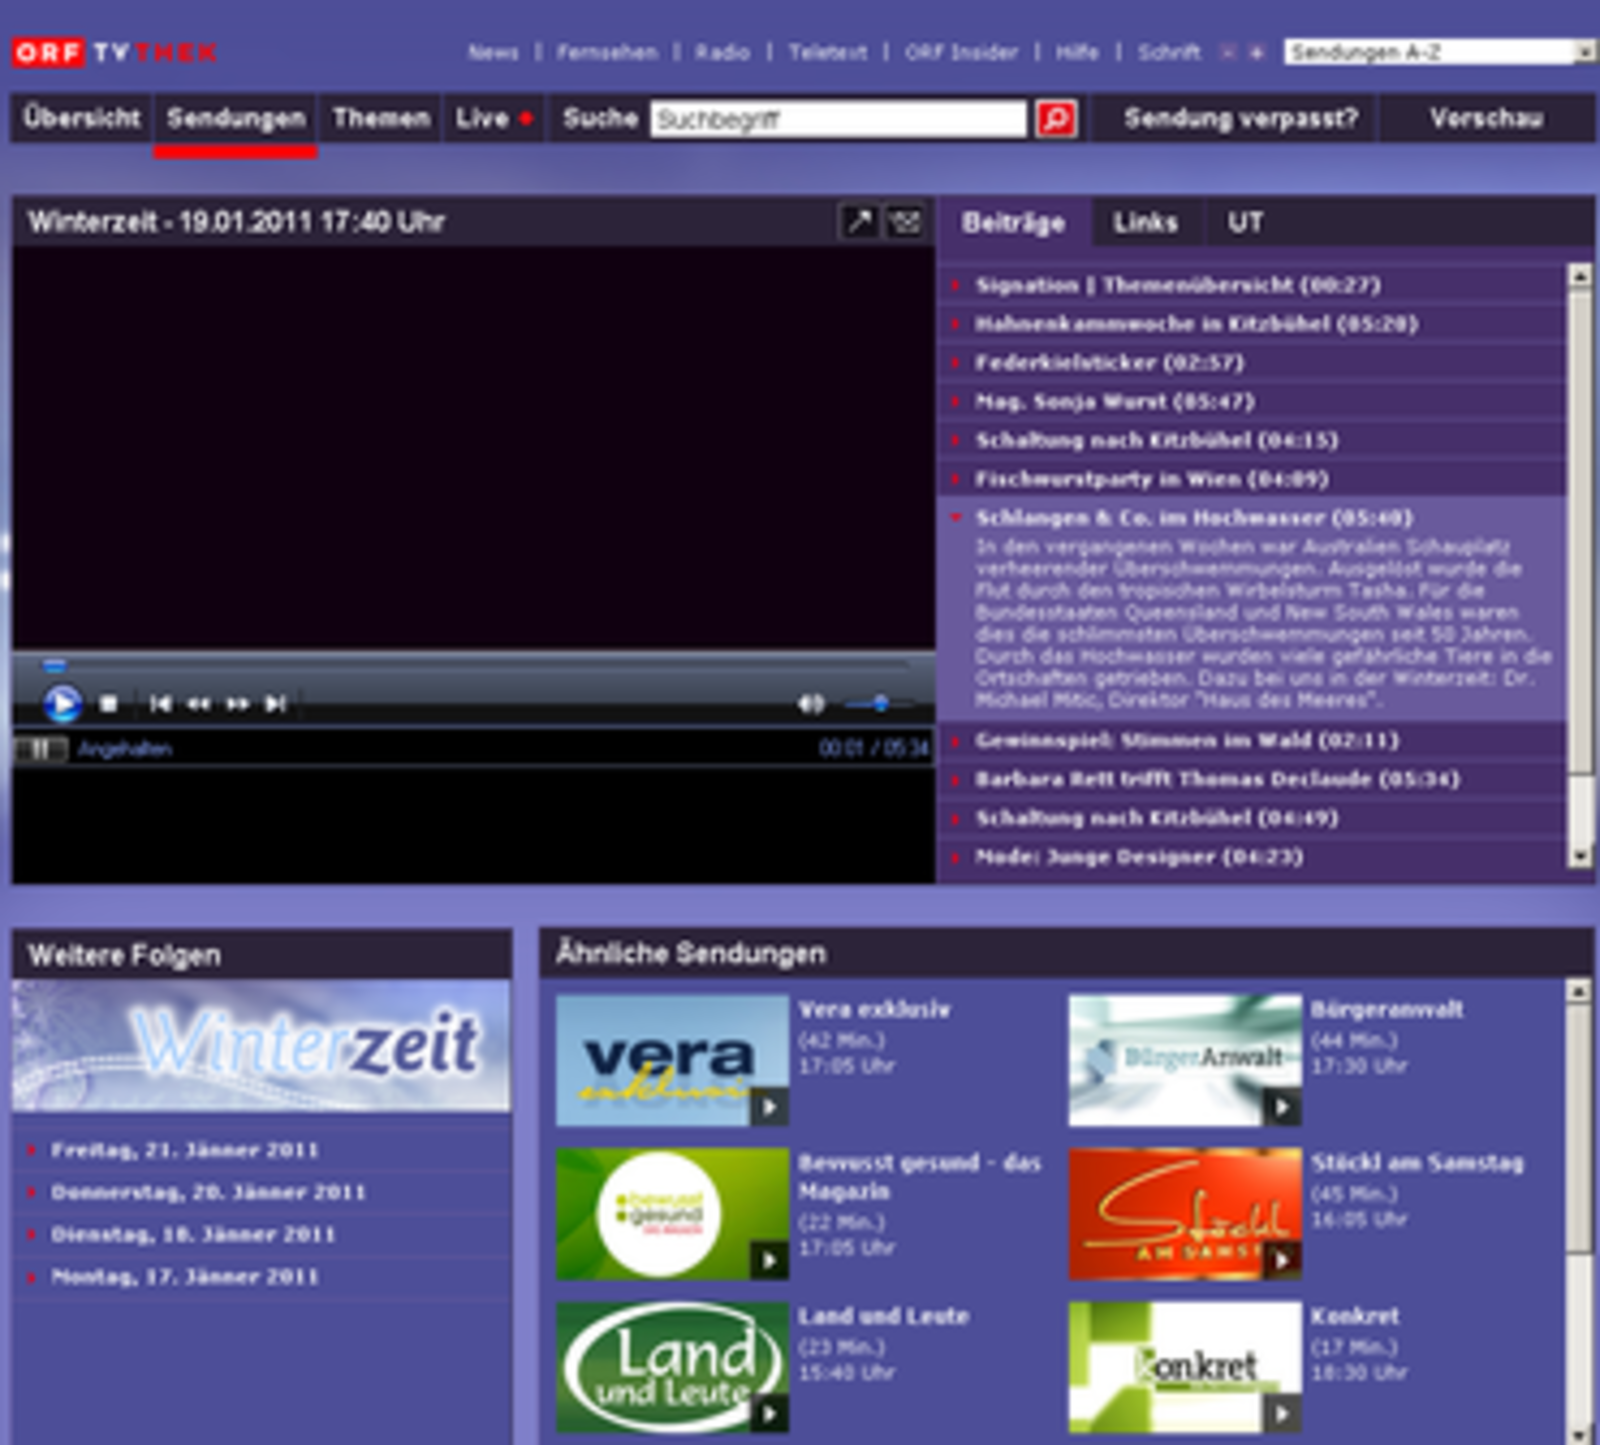Click the Suchbegriff search field
Image resolution: width=1600 pixels, height=1445 pixels.
(838, 119)
